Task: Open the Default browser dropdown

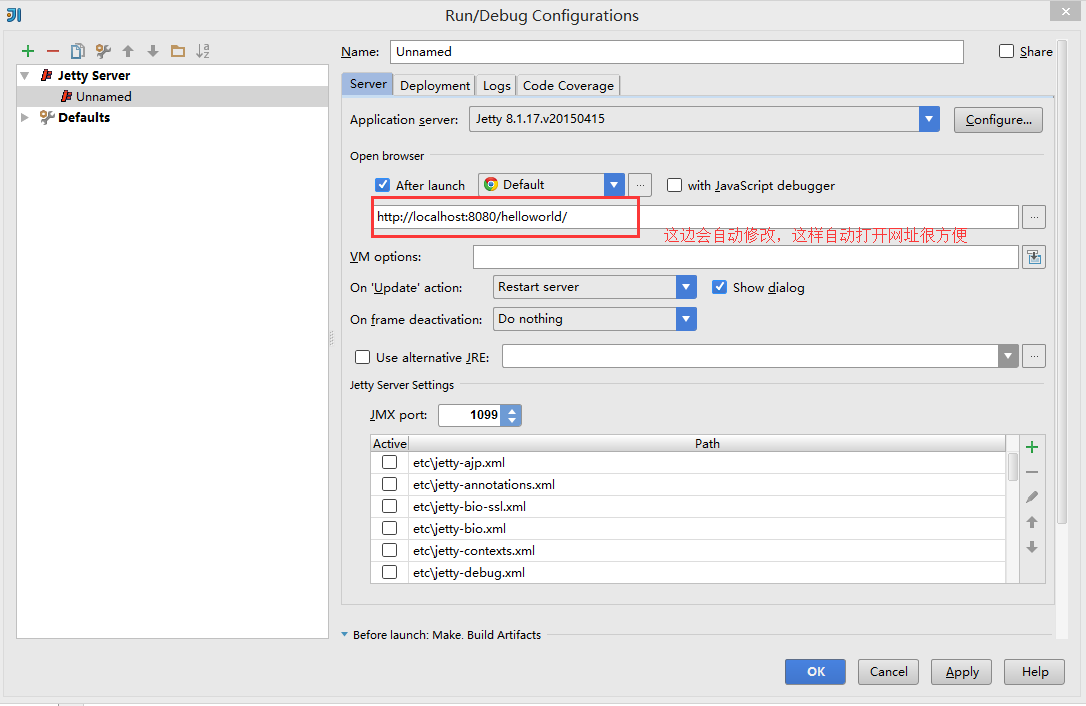Action: 614,185
